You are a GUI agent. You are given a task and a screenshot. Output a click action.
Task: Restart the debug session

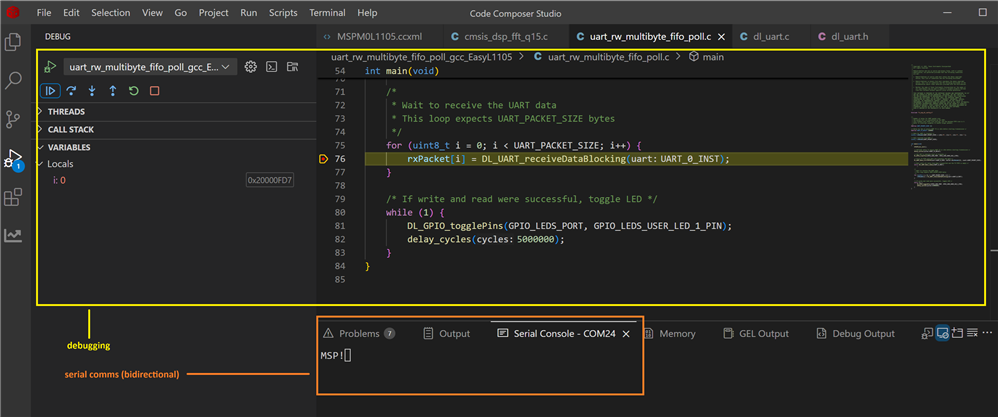point(133,91)
